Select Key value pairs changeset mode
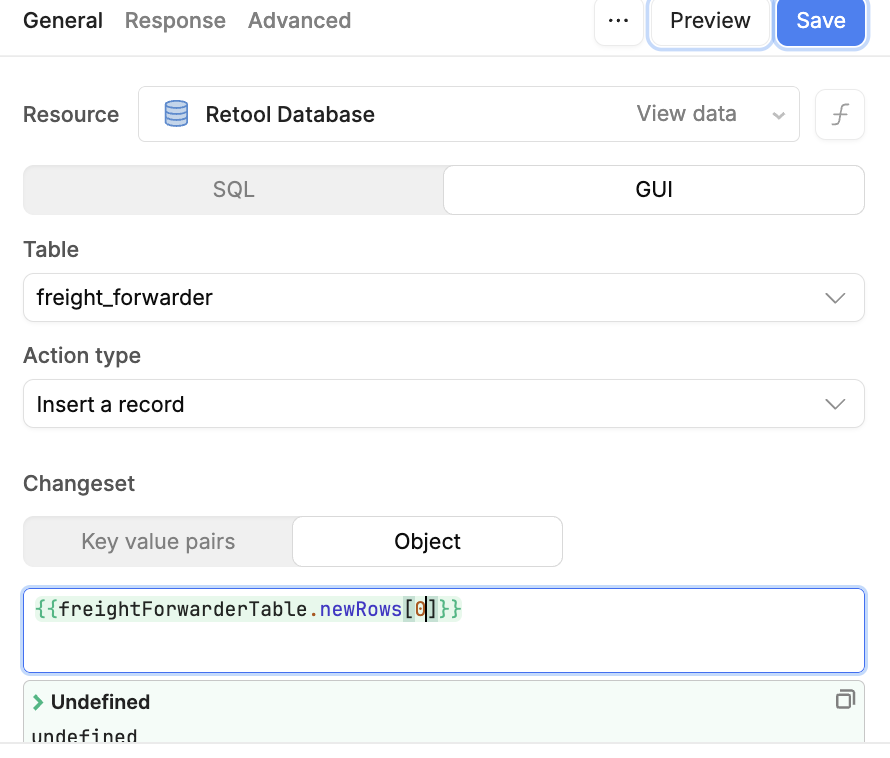This screenshot has height=758, width=890. (x=158, y=541)
